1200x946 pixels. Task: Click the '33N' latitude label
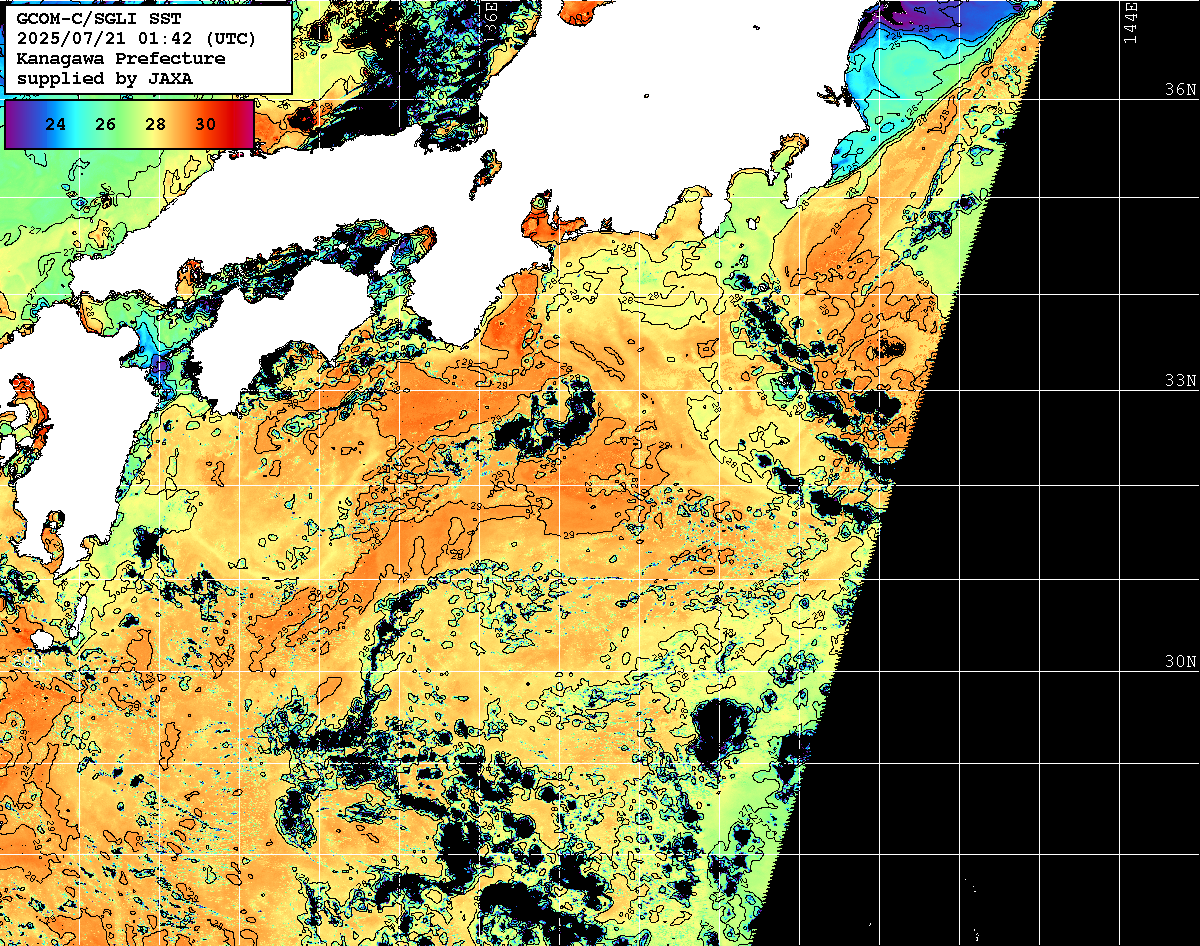1181,381
